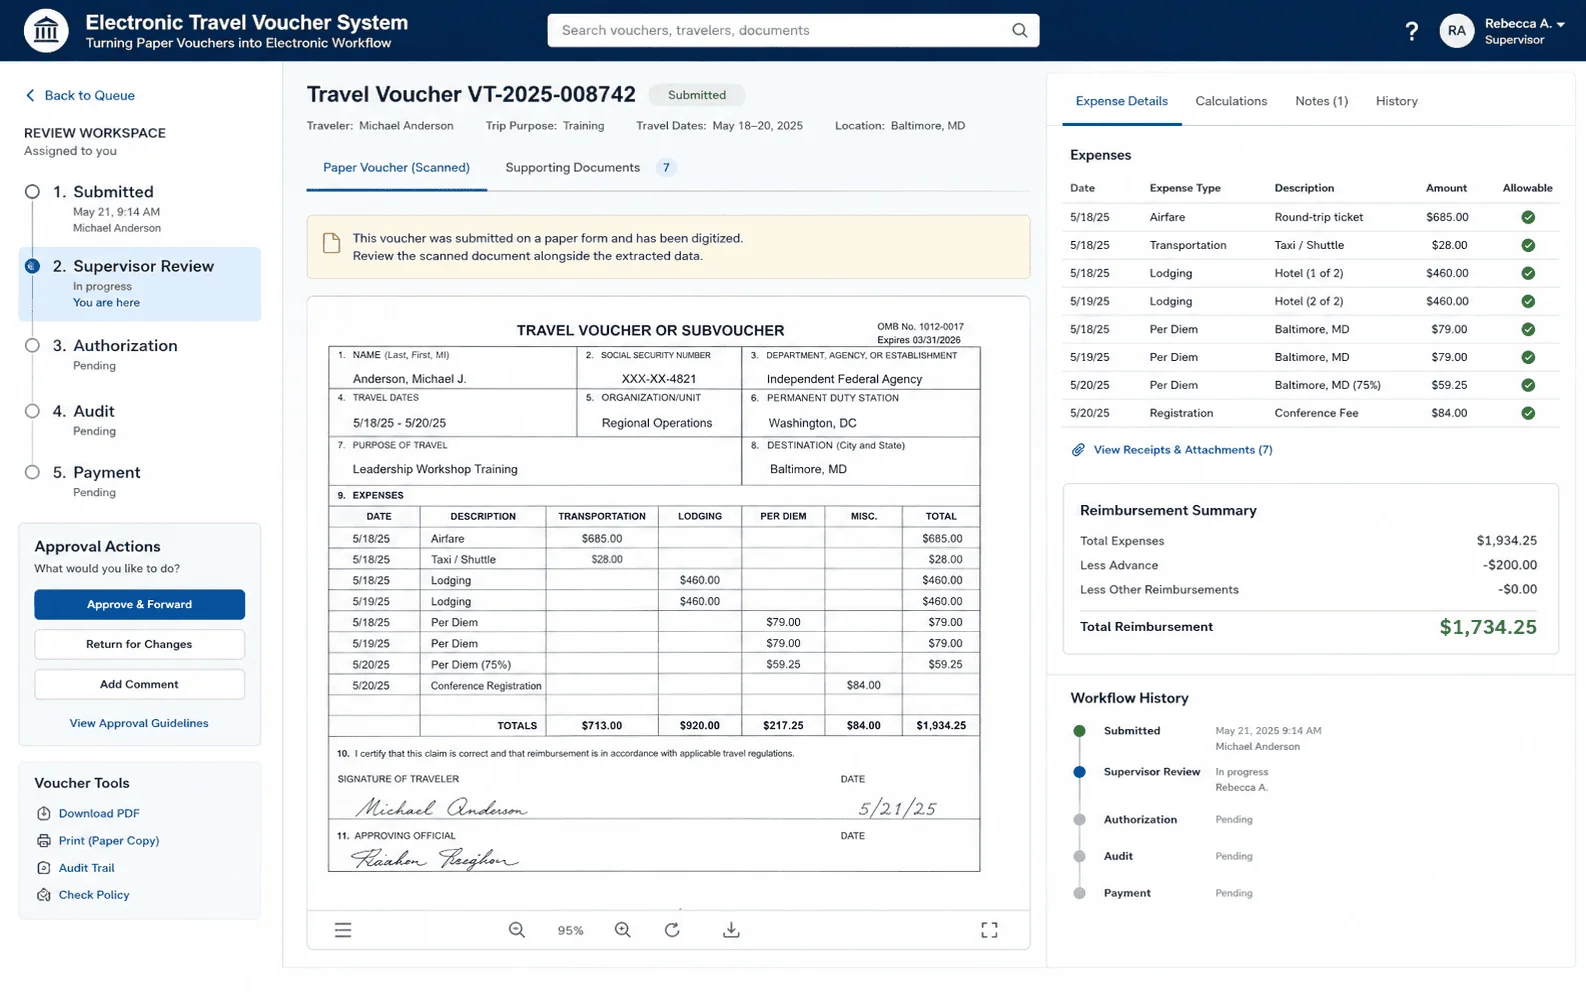Switch to the Calculations tab
This screenshot has width=1586, height=992.
1231,101
